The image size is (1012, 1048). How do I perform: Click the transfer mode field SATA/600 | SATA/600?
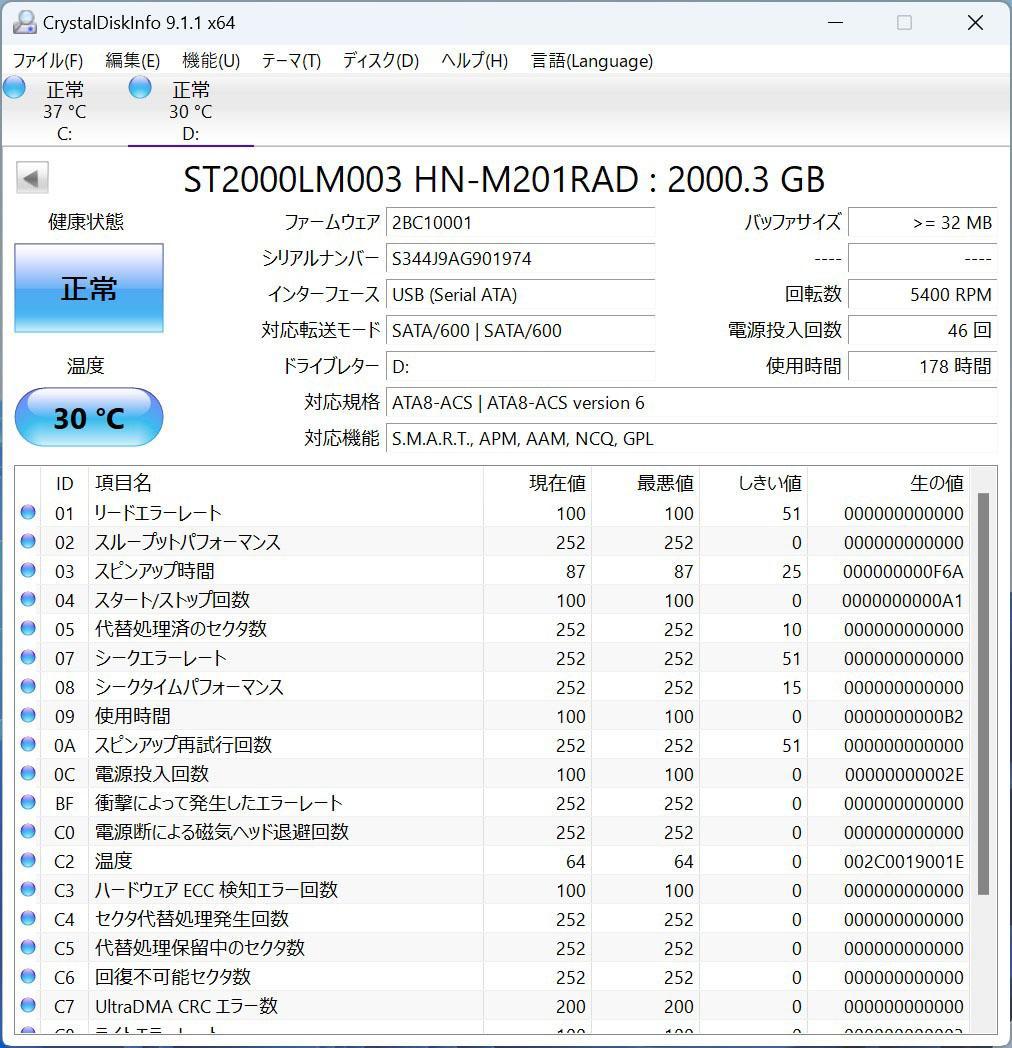point(520,331)
